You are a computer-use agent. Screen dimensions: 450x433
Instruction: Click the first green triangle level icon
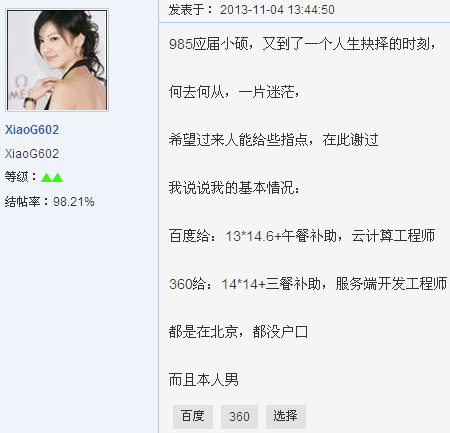tap(46, 178)
